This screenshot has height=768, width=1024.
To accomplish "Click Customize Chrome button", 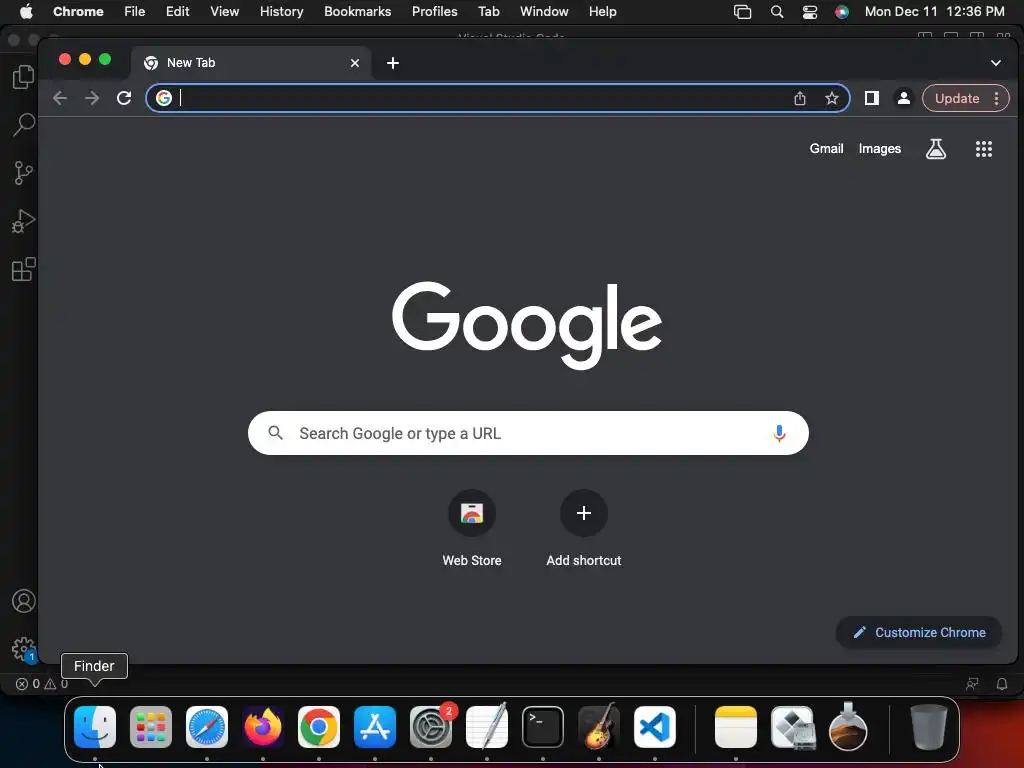I will pos(919,632).
